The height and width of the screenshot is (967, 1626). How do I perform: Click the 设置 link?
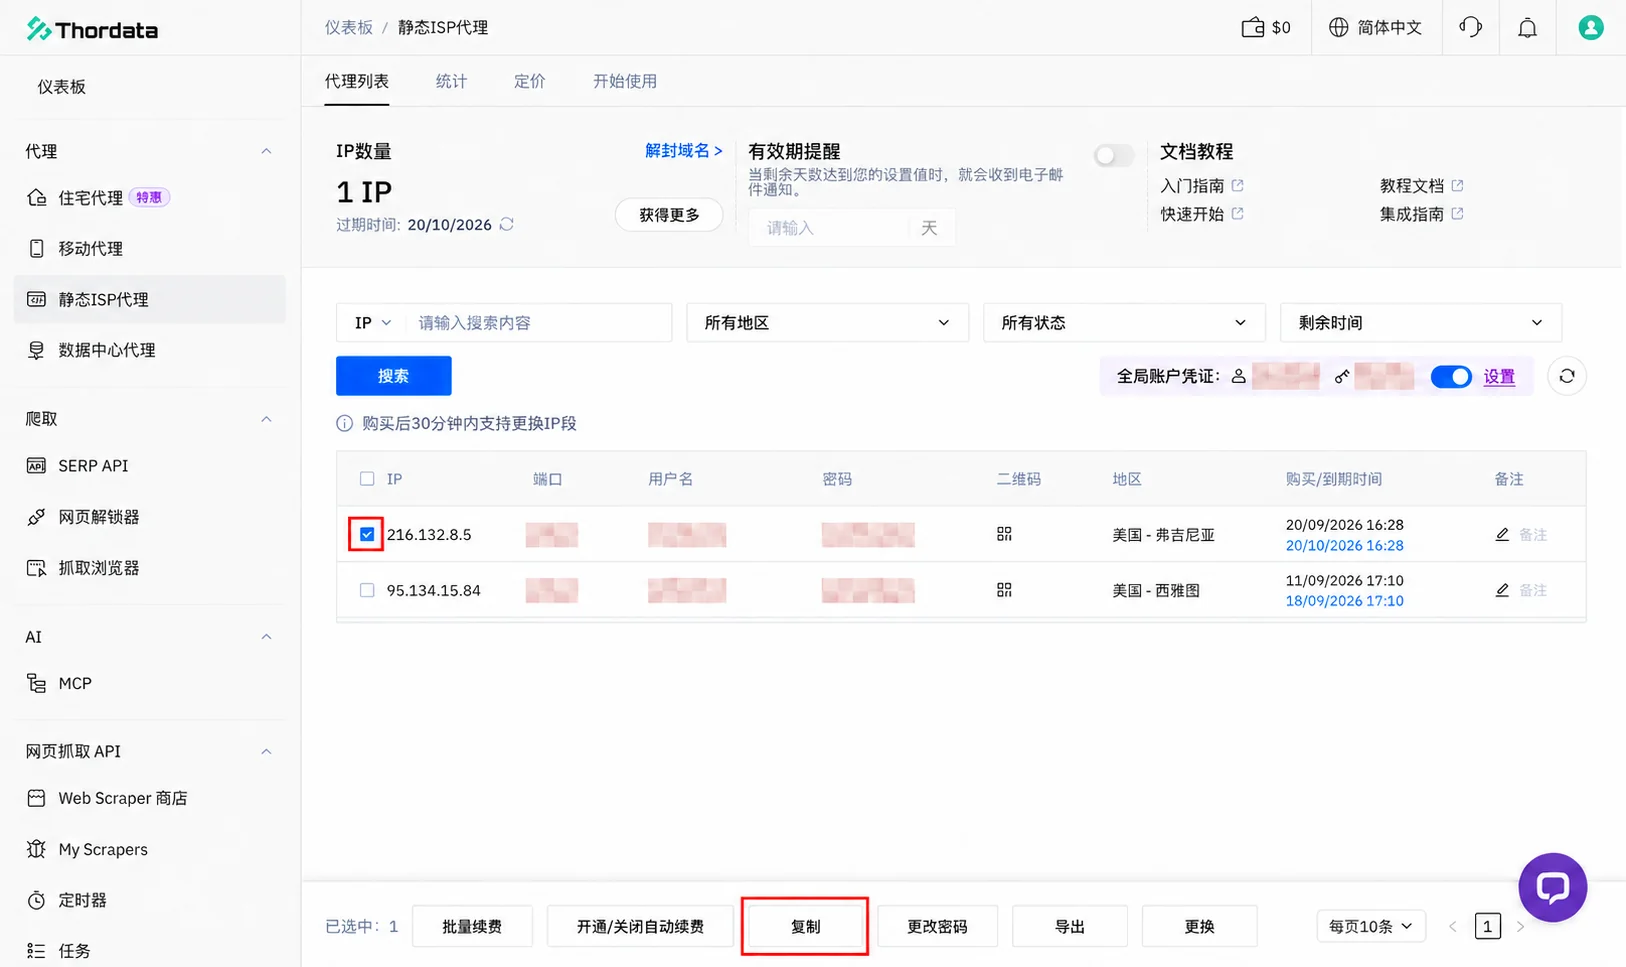coord(1499,377)
